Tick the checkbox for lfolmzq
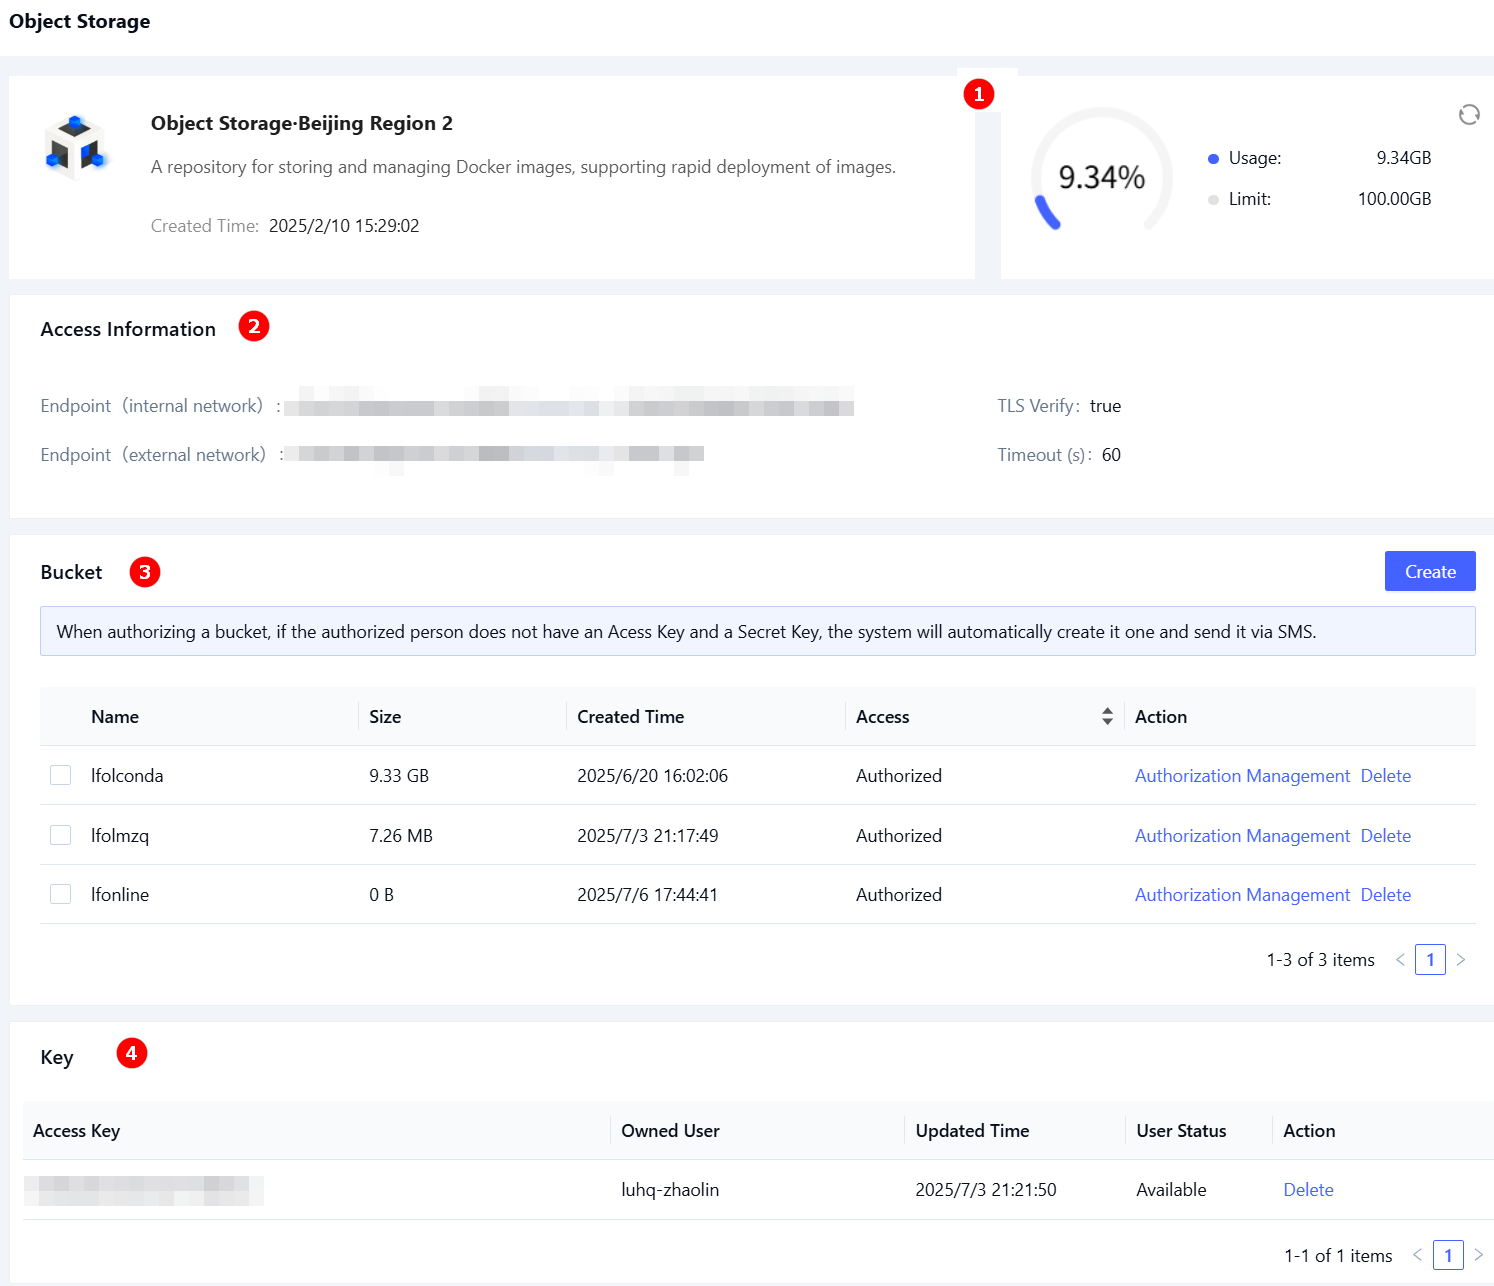1494x1286 pixels. tap(61, 835)
